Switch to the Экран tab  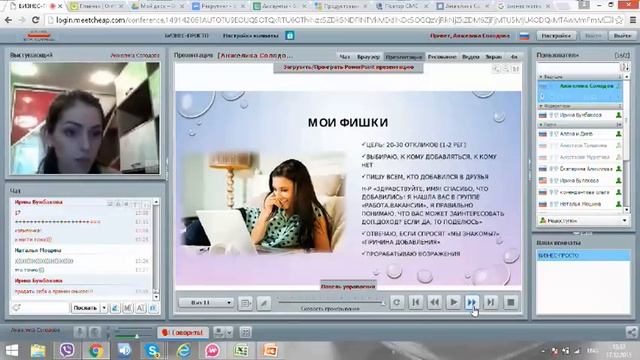(493, 57)
